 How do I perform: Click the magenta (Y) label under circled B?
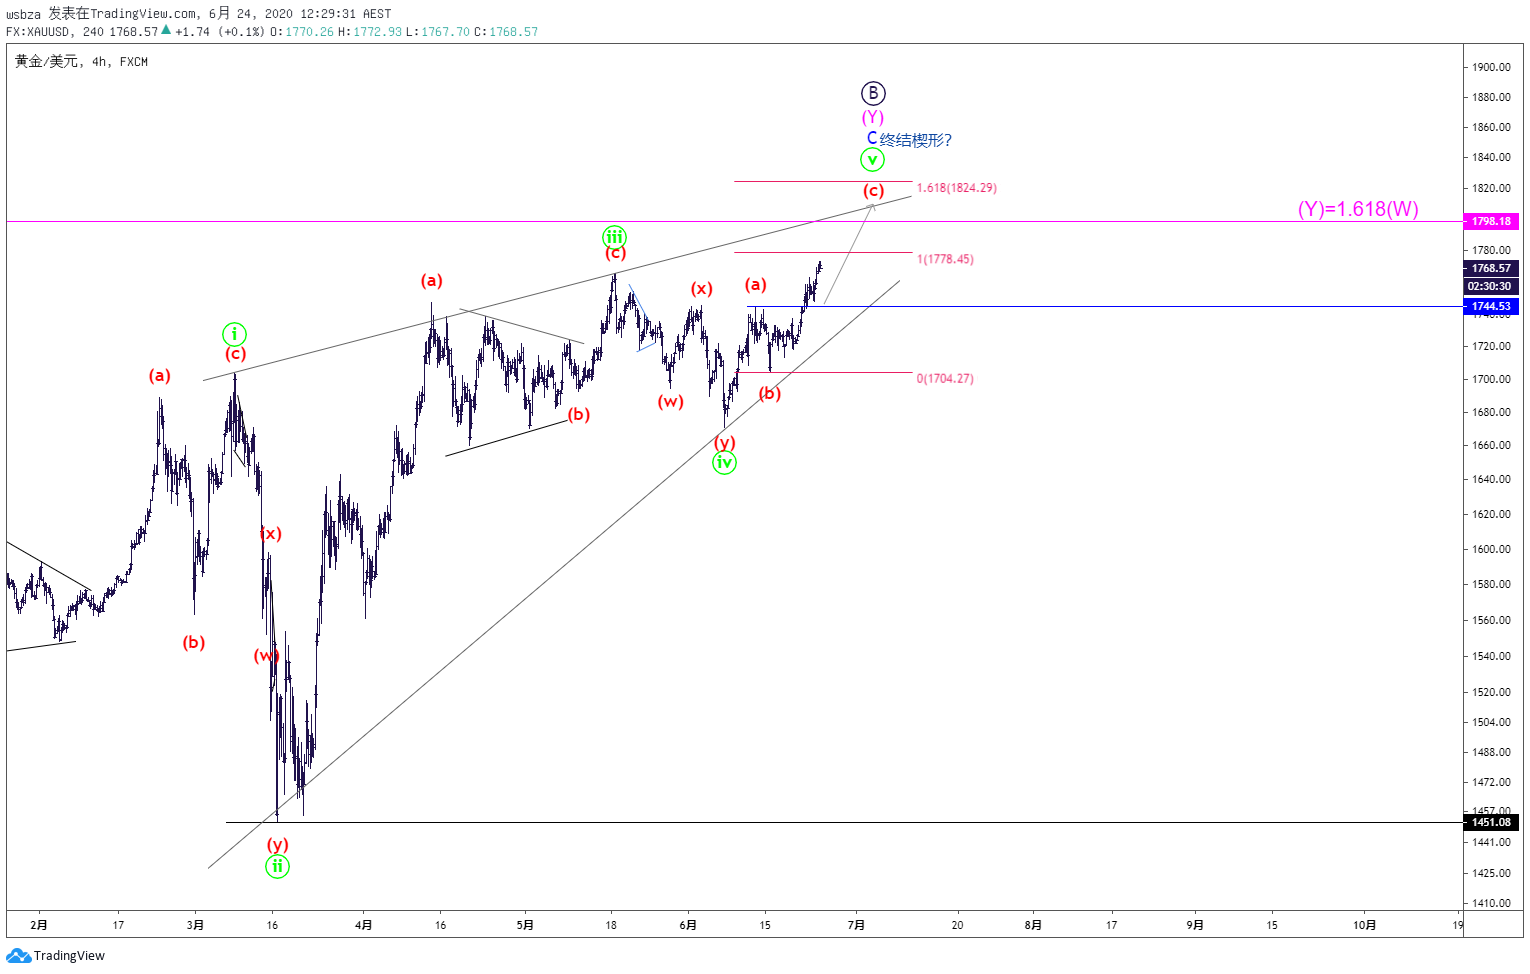pos(873,118)
